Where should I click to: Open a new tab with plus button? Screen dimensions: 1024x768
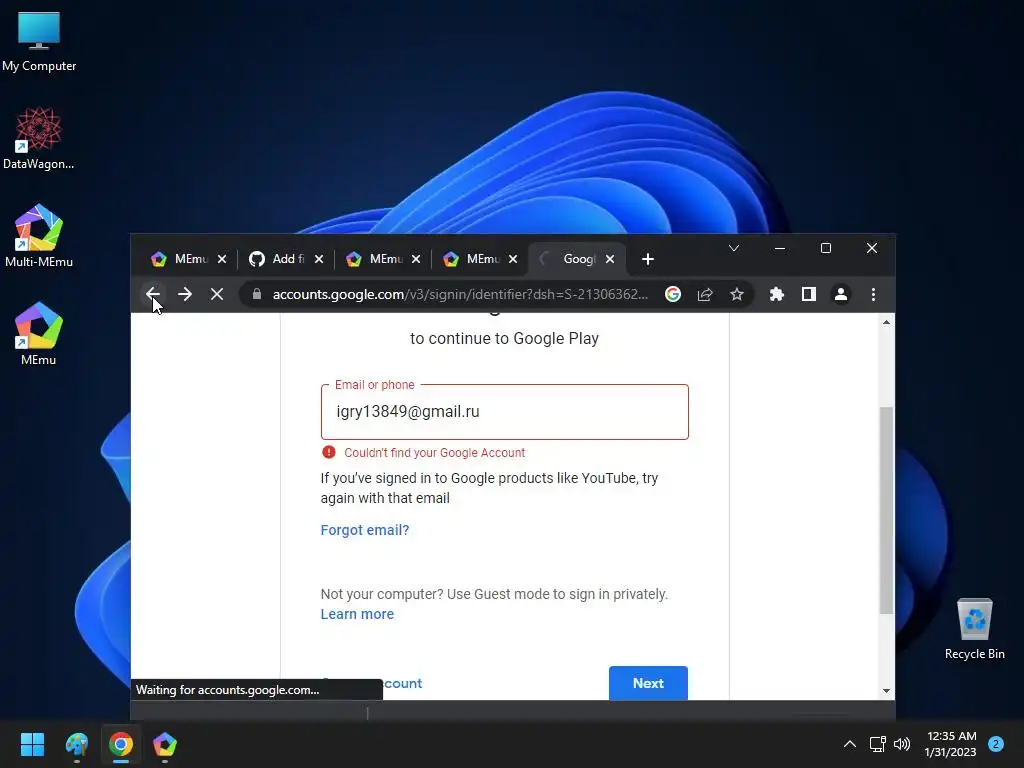[x=648, y=259]
